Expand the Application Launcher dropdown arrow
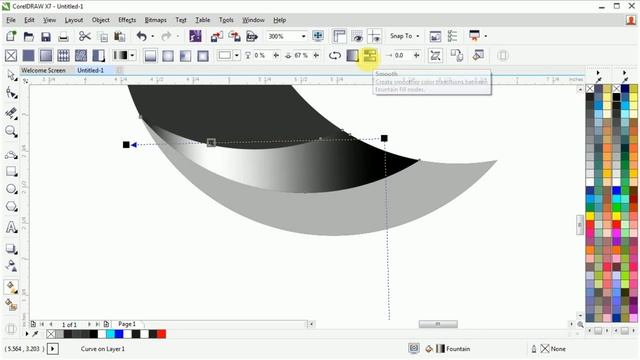The width and height of the screenshot is (640, 360). pyautogui.click(x=485, y=36)
